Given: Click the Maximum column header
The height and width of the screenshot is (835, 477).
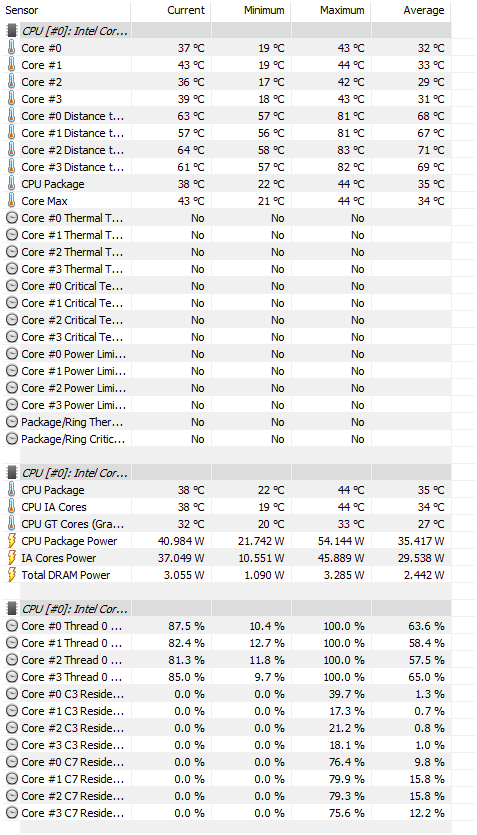Looking at the screenshot, I should coord(331,11).
